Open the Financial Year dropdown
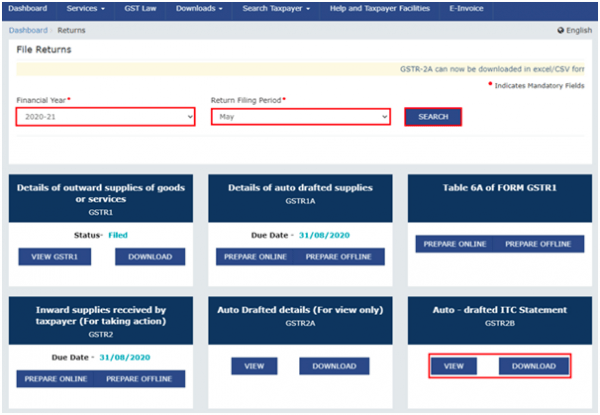600x415 pixels. pos(105,117)
